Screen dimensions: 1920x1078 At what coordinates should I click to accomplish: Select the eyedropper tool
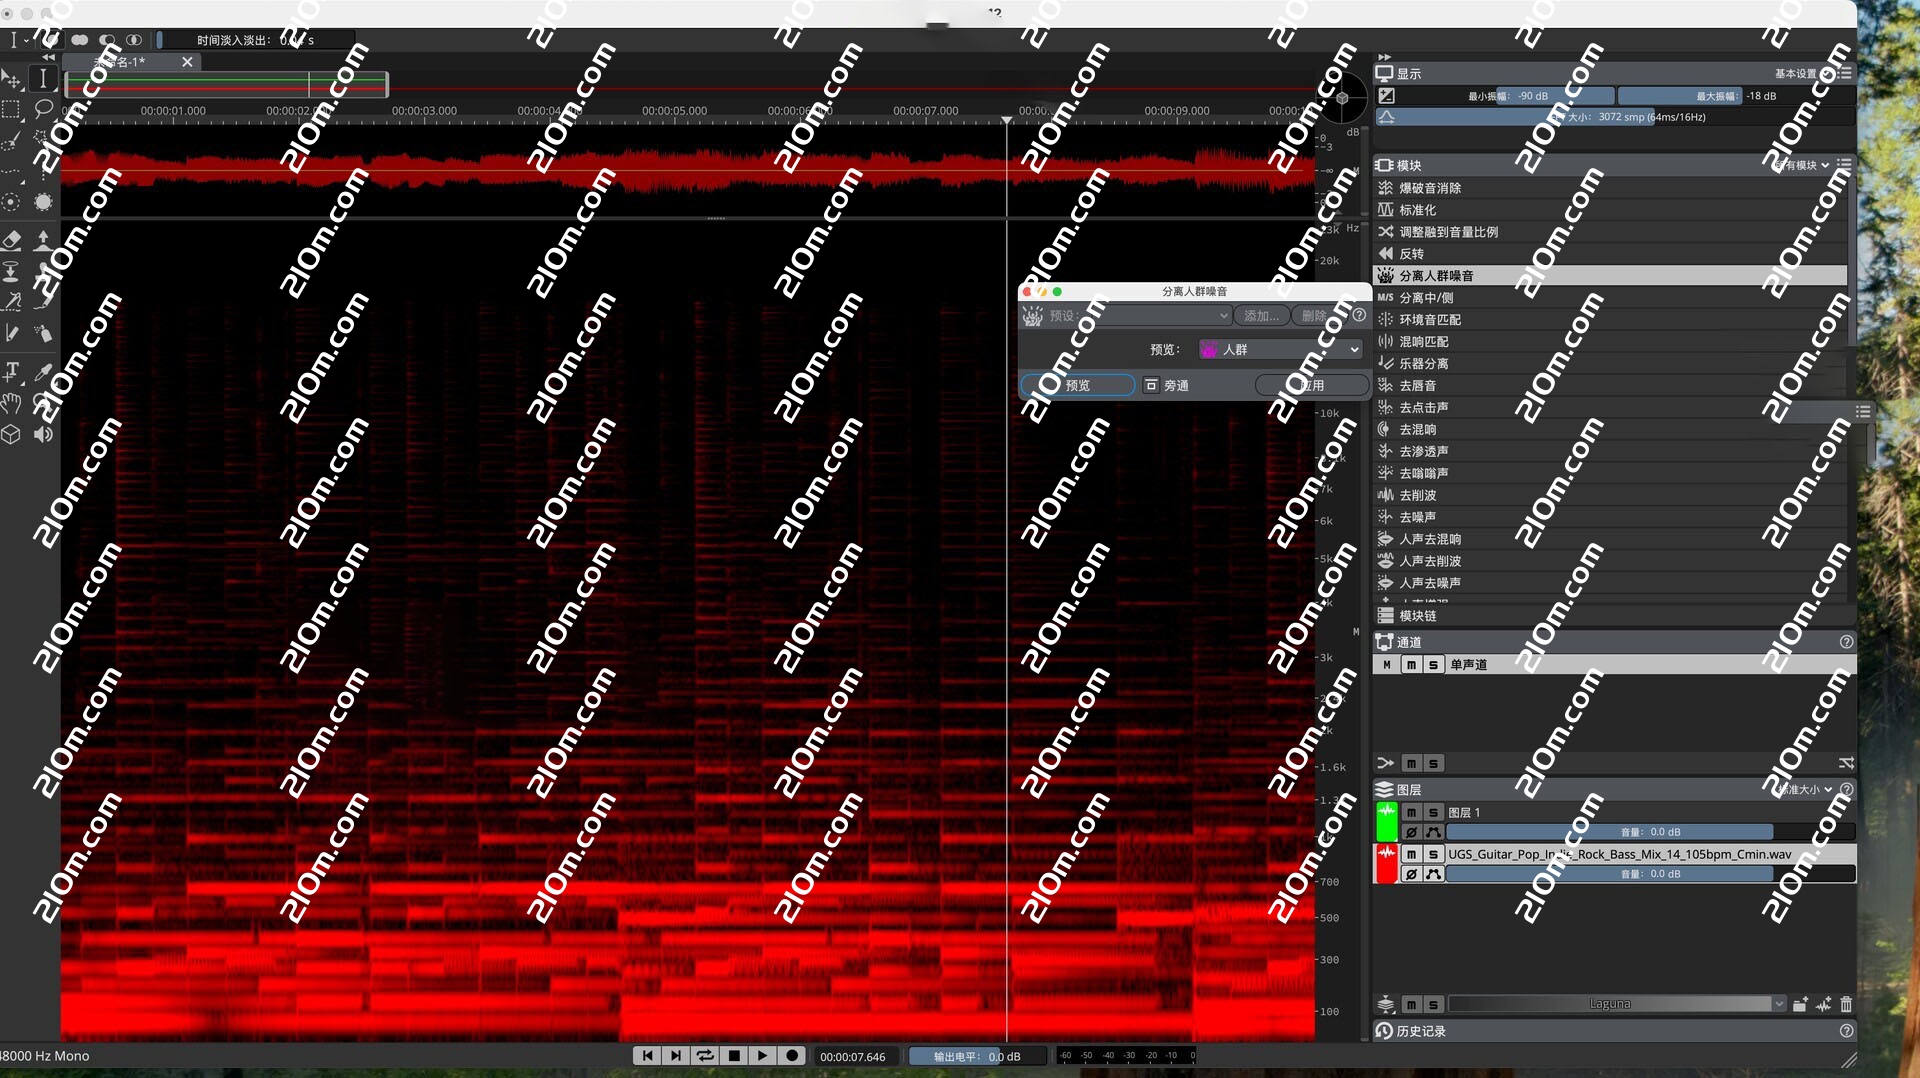[x=43, y=372]
